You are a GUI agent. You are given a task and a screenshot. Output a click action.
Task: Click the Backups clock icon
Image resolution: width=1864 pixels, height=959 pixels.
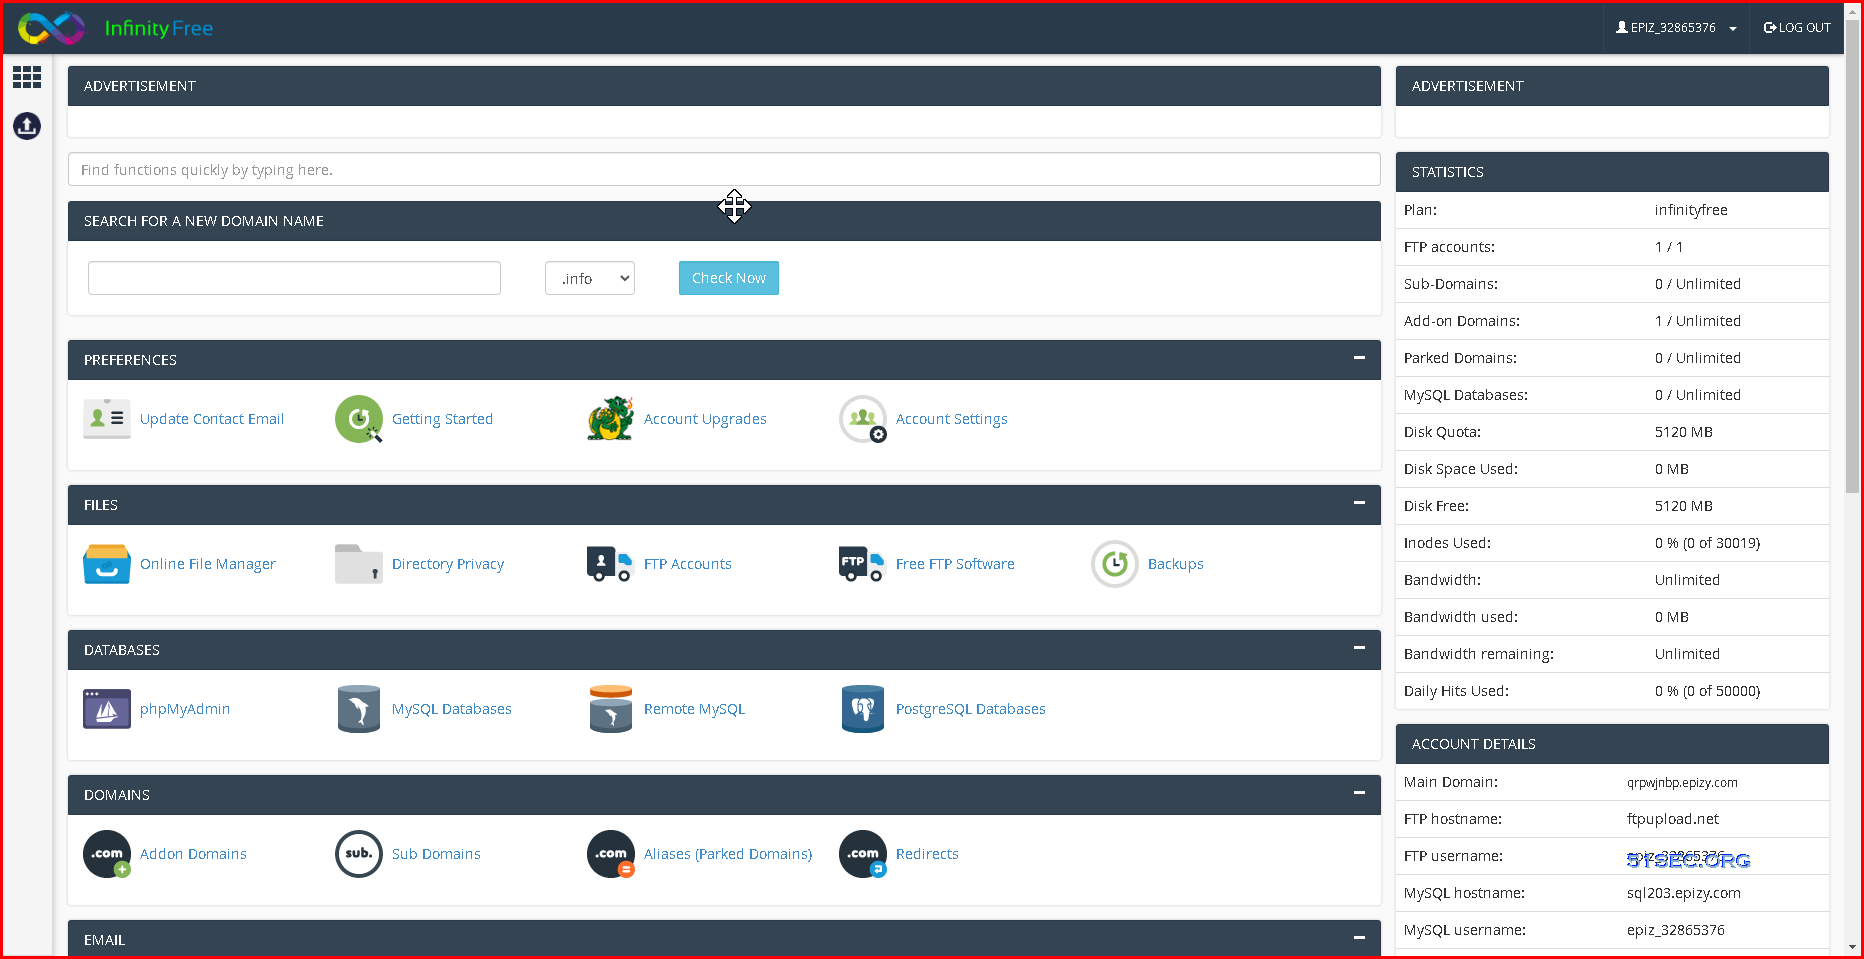click(x=1115, y=564)
